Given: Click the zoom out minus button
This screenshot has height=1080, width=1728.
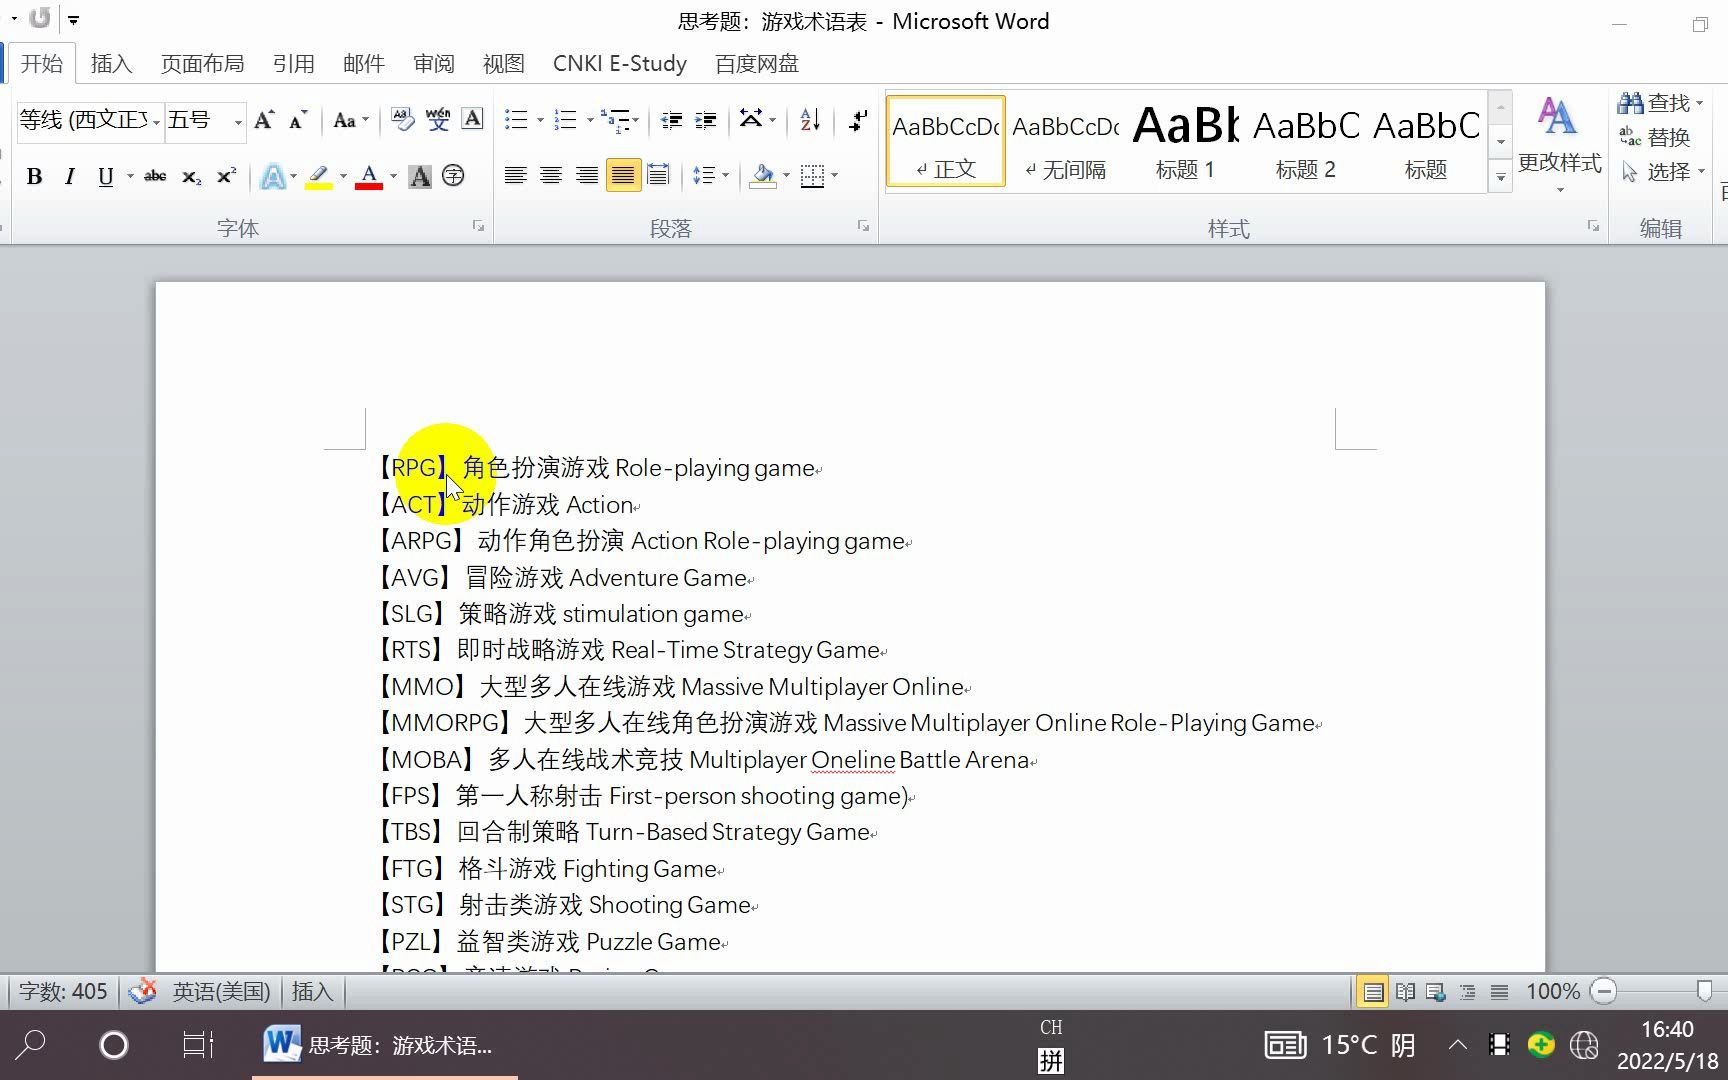Looking at the screenshot, I should (1604, 991).
